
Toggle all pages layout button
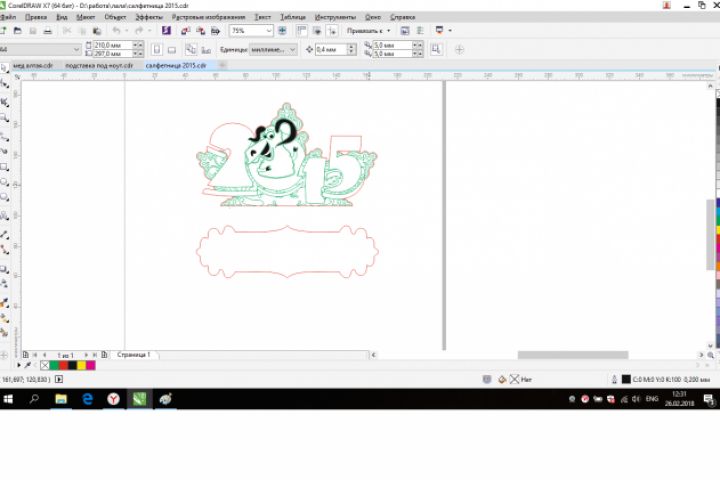click(191, 49)
